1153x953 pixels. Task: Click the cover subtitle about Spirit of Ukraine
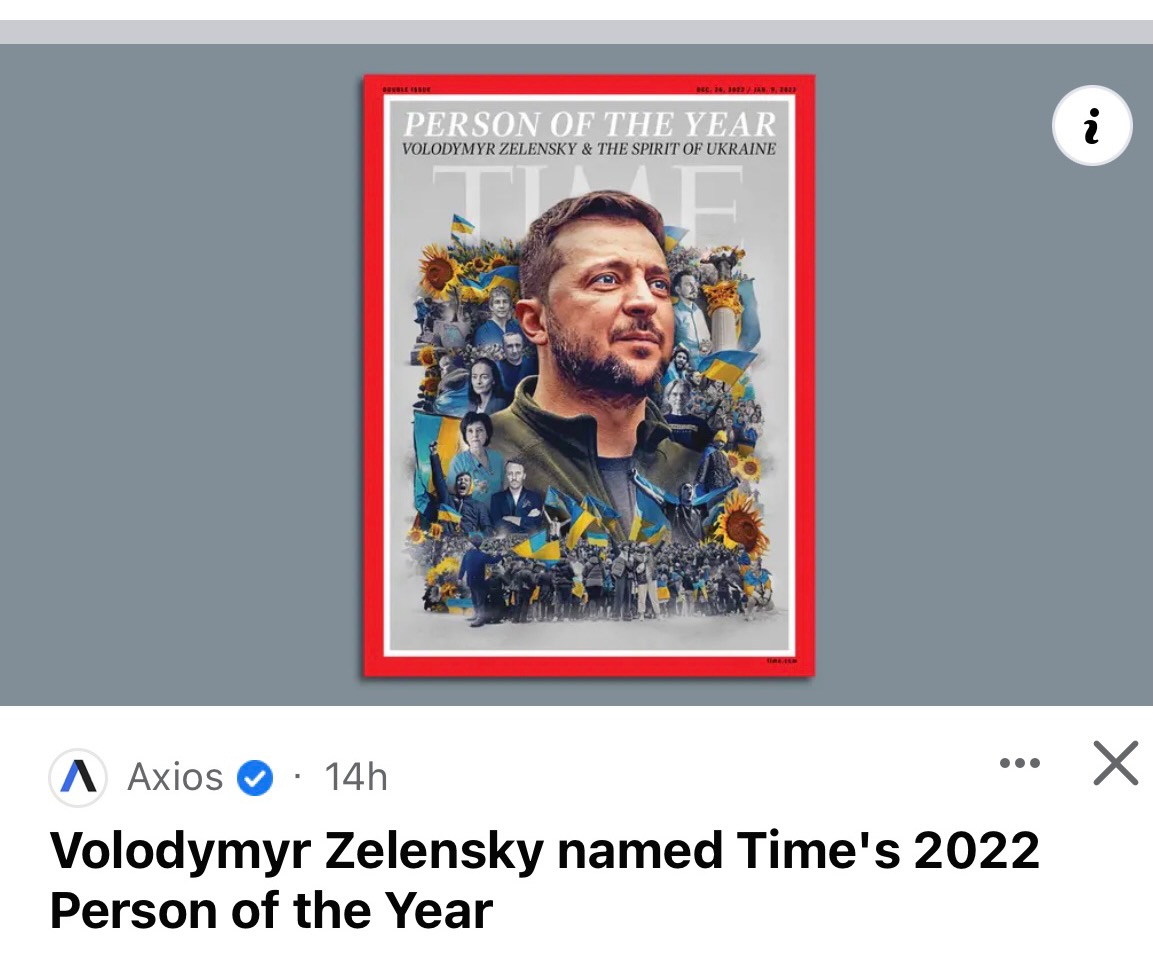click(x=588, y=149)
